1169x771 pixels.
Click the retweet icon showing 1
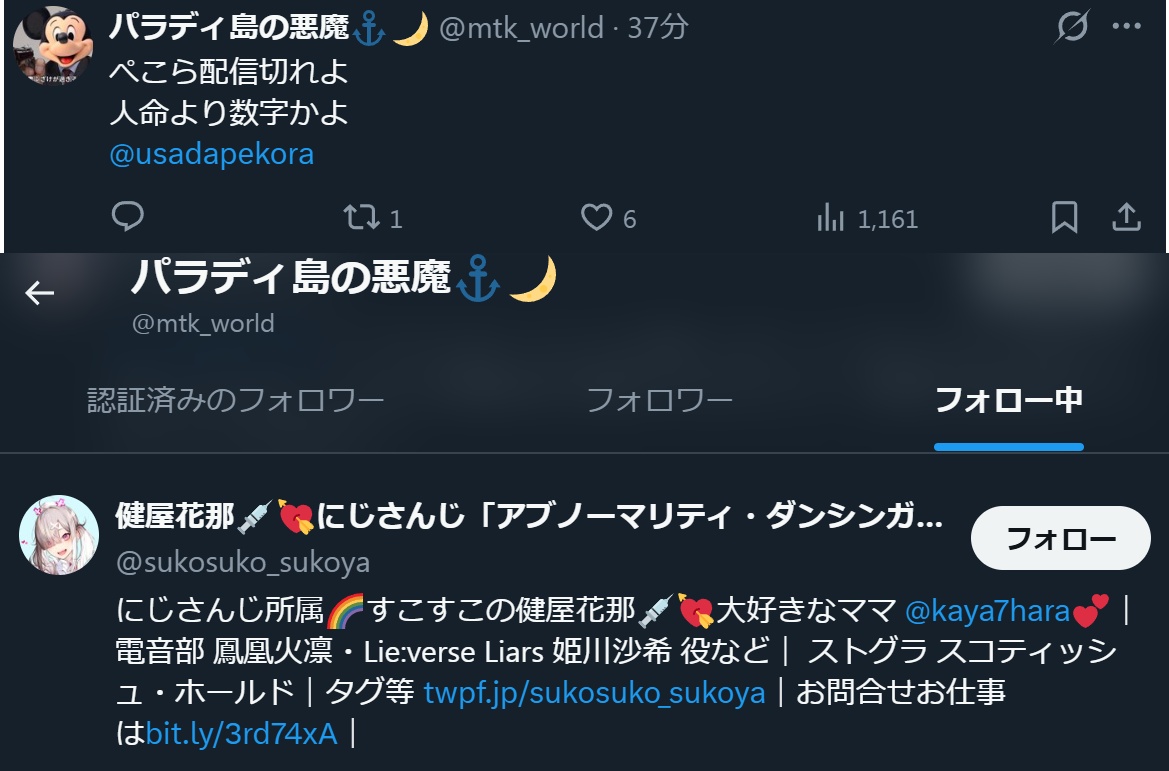pyautogui.click(x=362, y=218)
